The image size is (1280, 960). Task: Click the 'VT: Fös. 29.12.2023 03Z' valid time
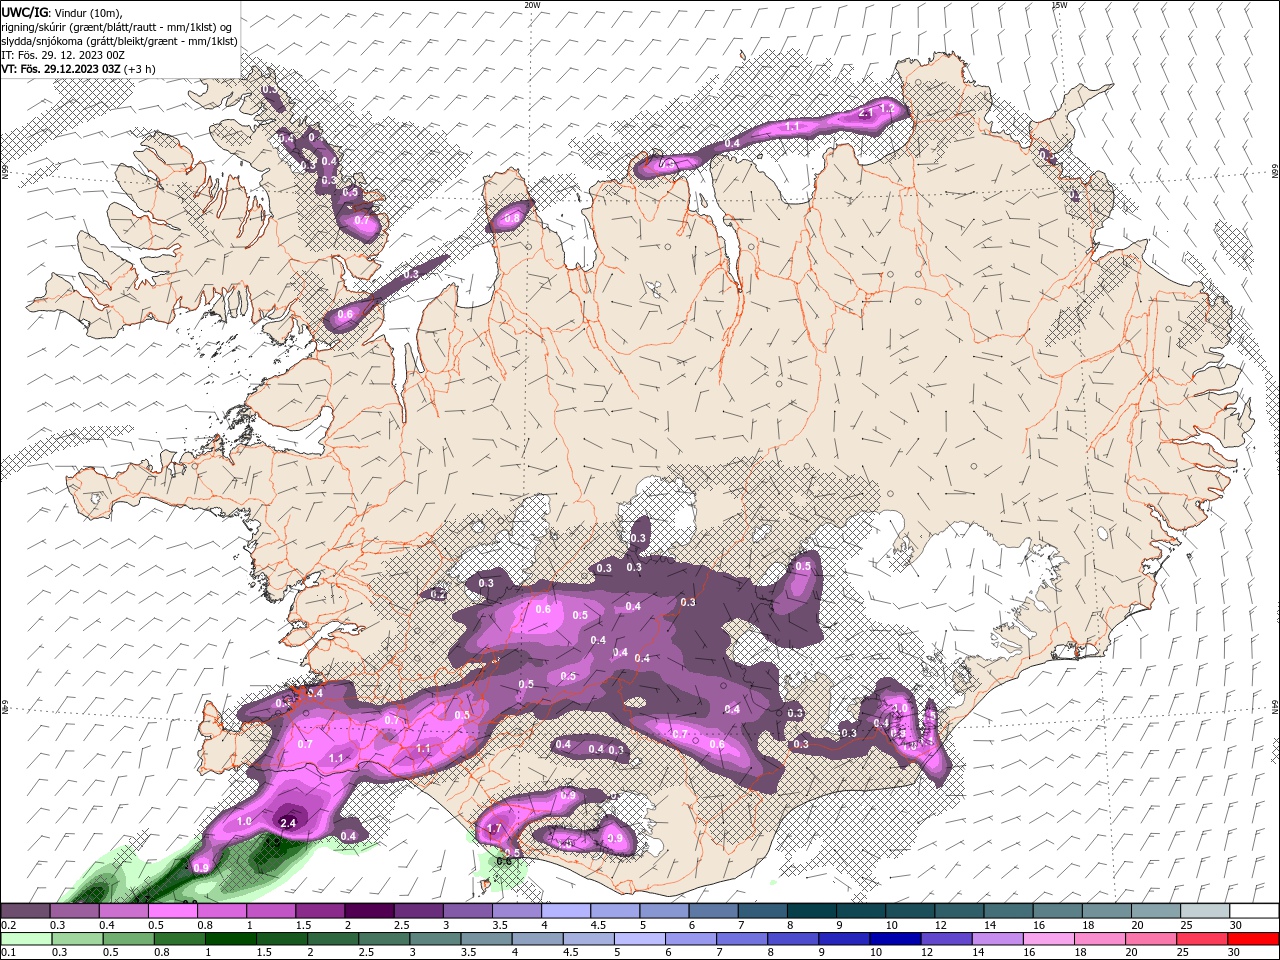(x=61, y=69)
